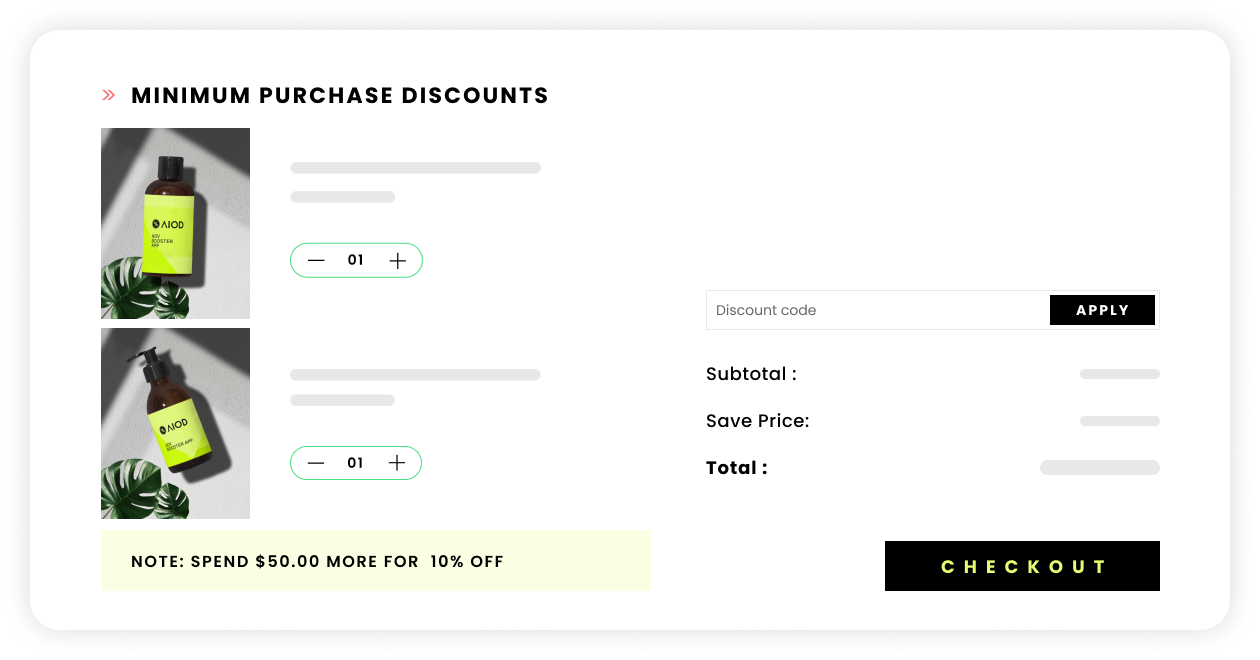Select the quantity value of the second product
This screenshot has width=1260, height=660.
355,463
